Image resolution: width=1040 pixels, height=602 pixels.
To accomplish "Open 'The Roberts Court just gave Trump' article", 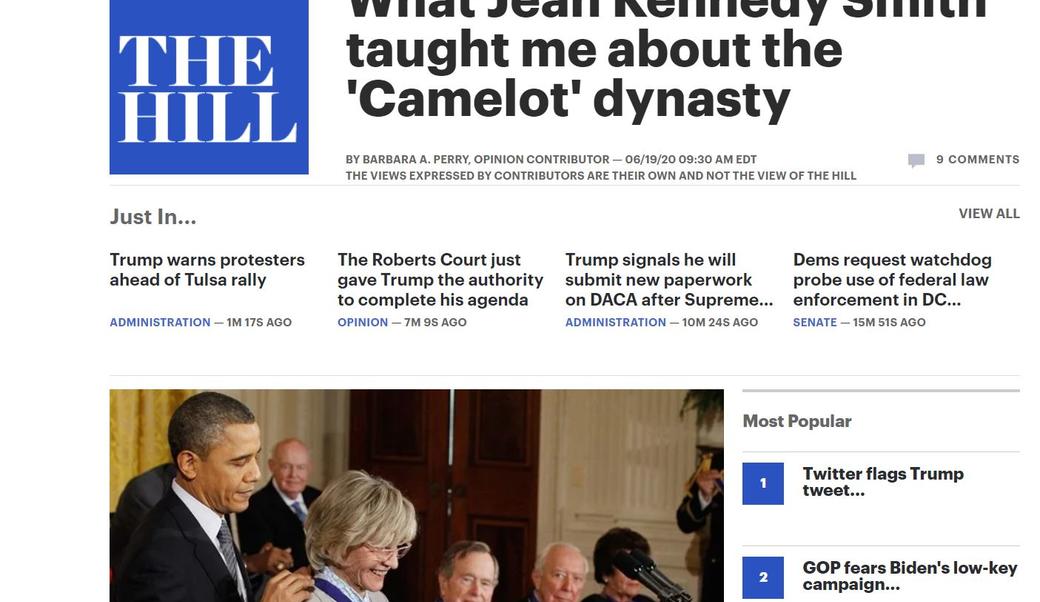I will coord(440,280).
